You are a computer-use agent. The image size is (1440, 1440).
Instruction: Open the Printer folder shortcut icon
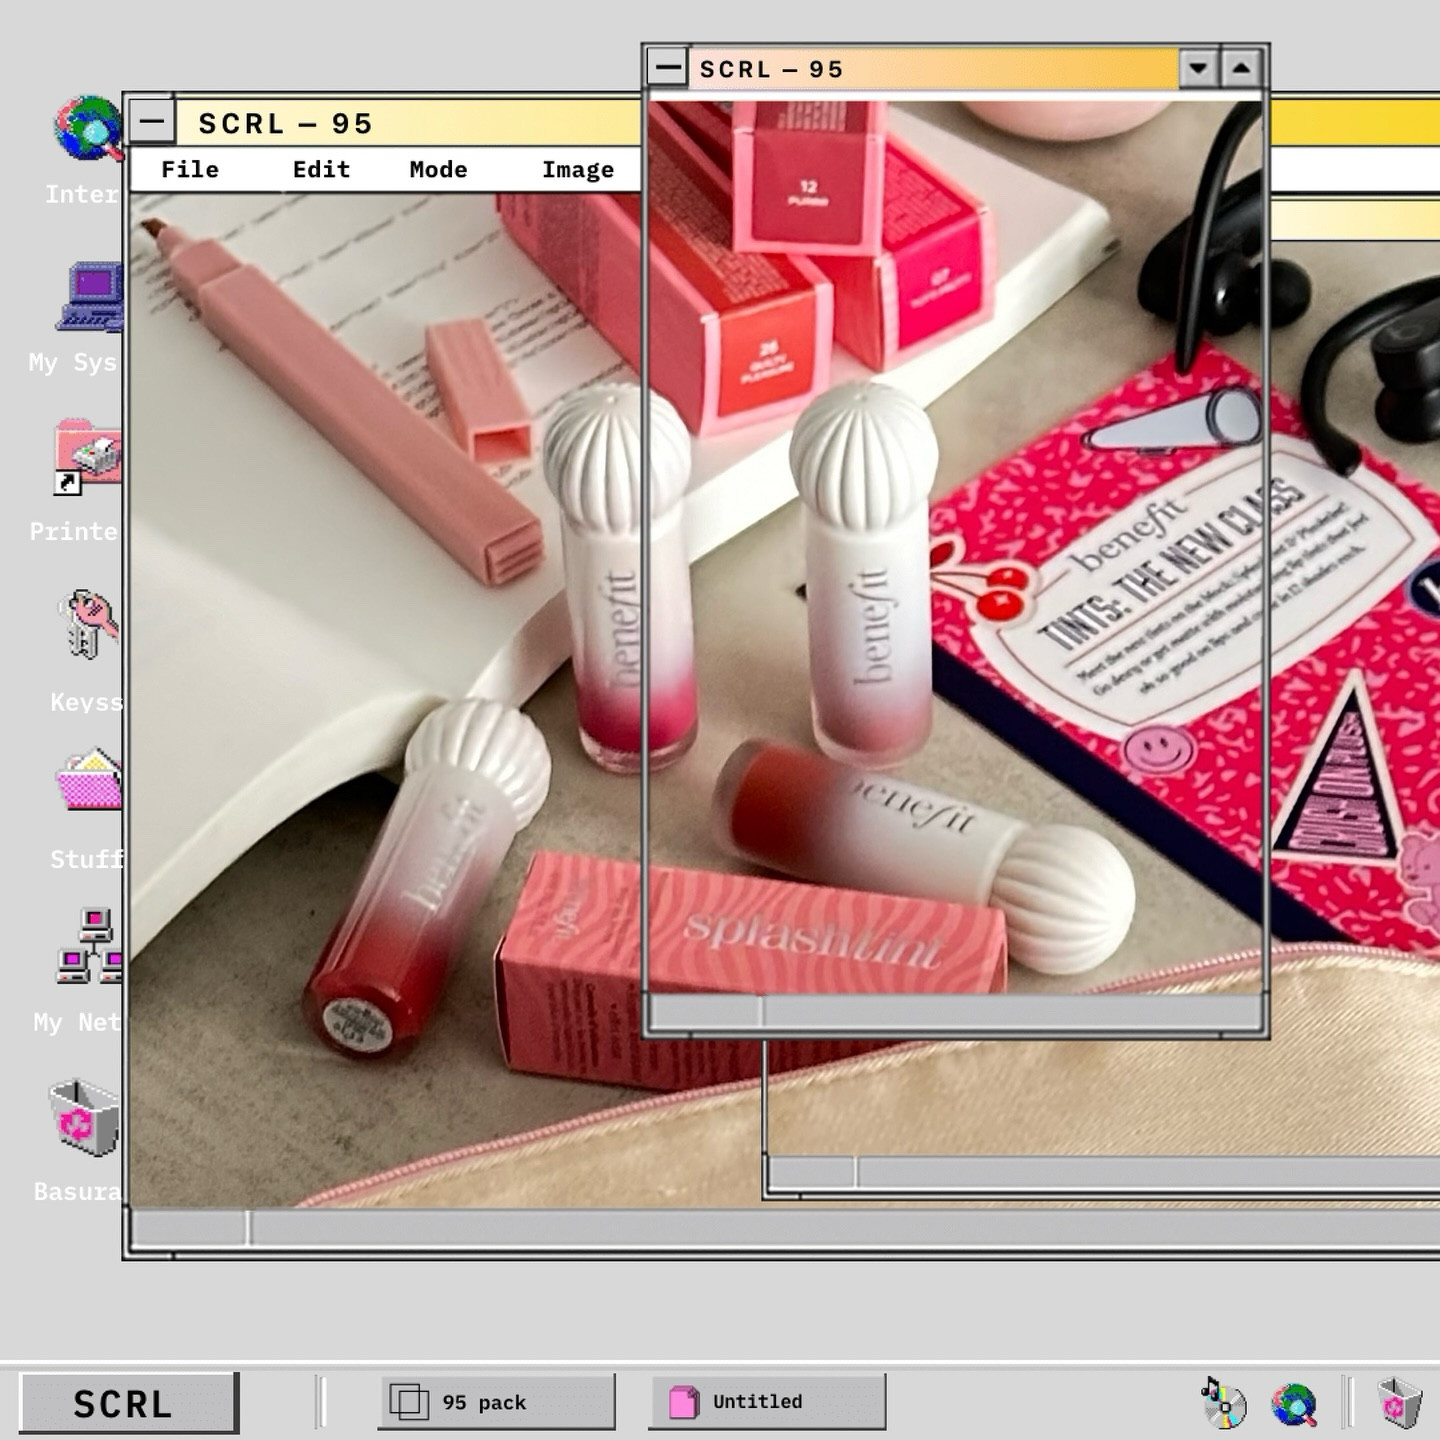[90, 456]
